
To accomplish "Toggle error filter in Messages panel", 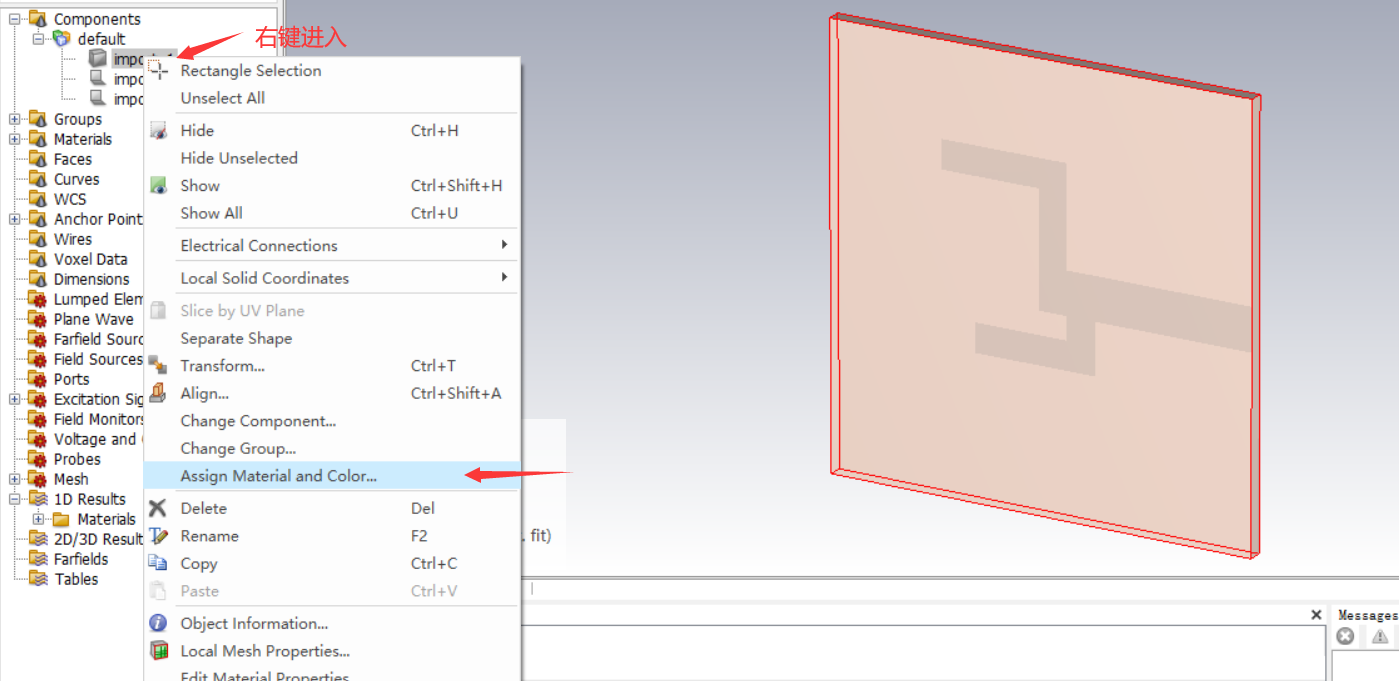I will point(1346,636).
